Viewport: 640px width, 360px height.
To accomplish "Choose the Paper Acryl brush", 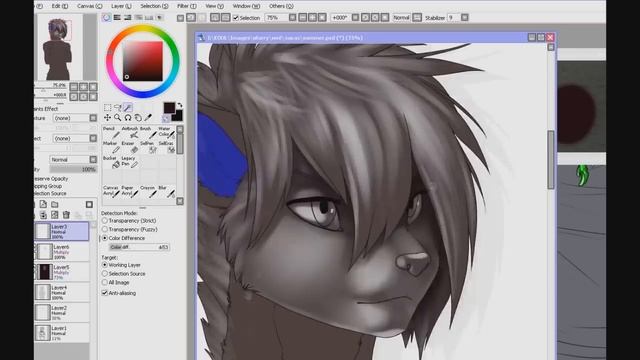I will click(130, 191).
